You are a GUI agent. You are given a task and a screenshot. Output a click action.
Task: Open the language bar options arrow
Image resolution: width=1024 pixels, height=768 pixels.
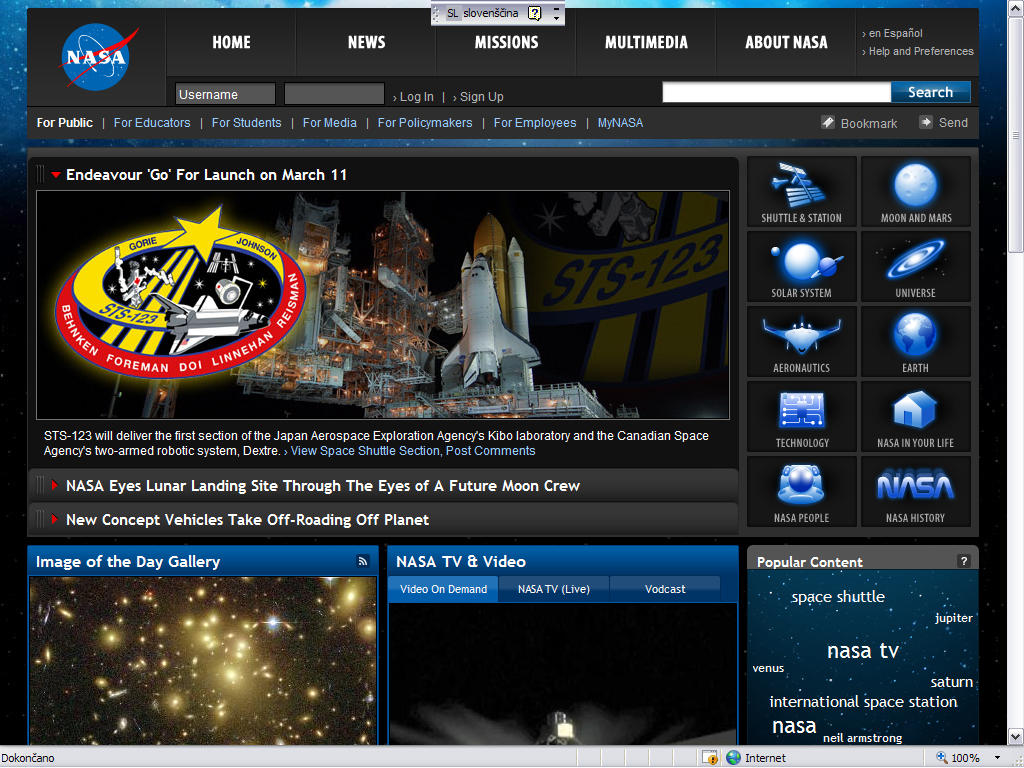click(556, 18)
